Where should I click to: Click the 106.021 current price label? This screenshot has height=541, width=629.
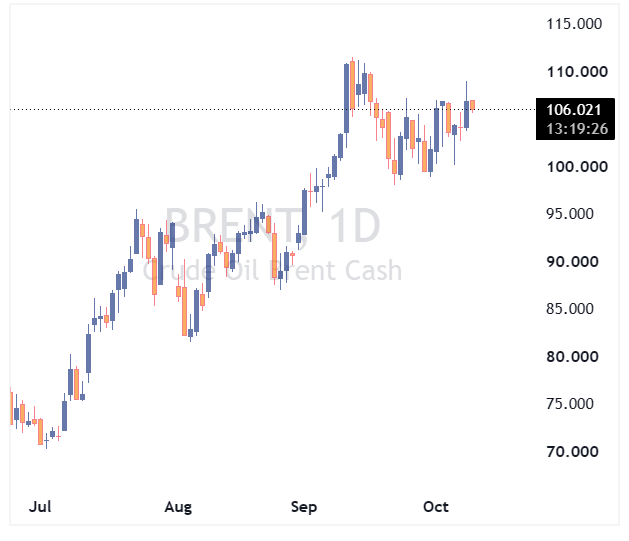tap(574, 109)
